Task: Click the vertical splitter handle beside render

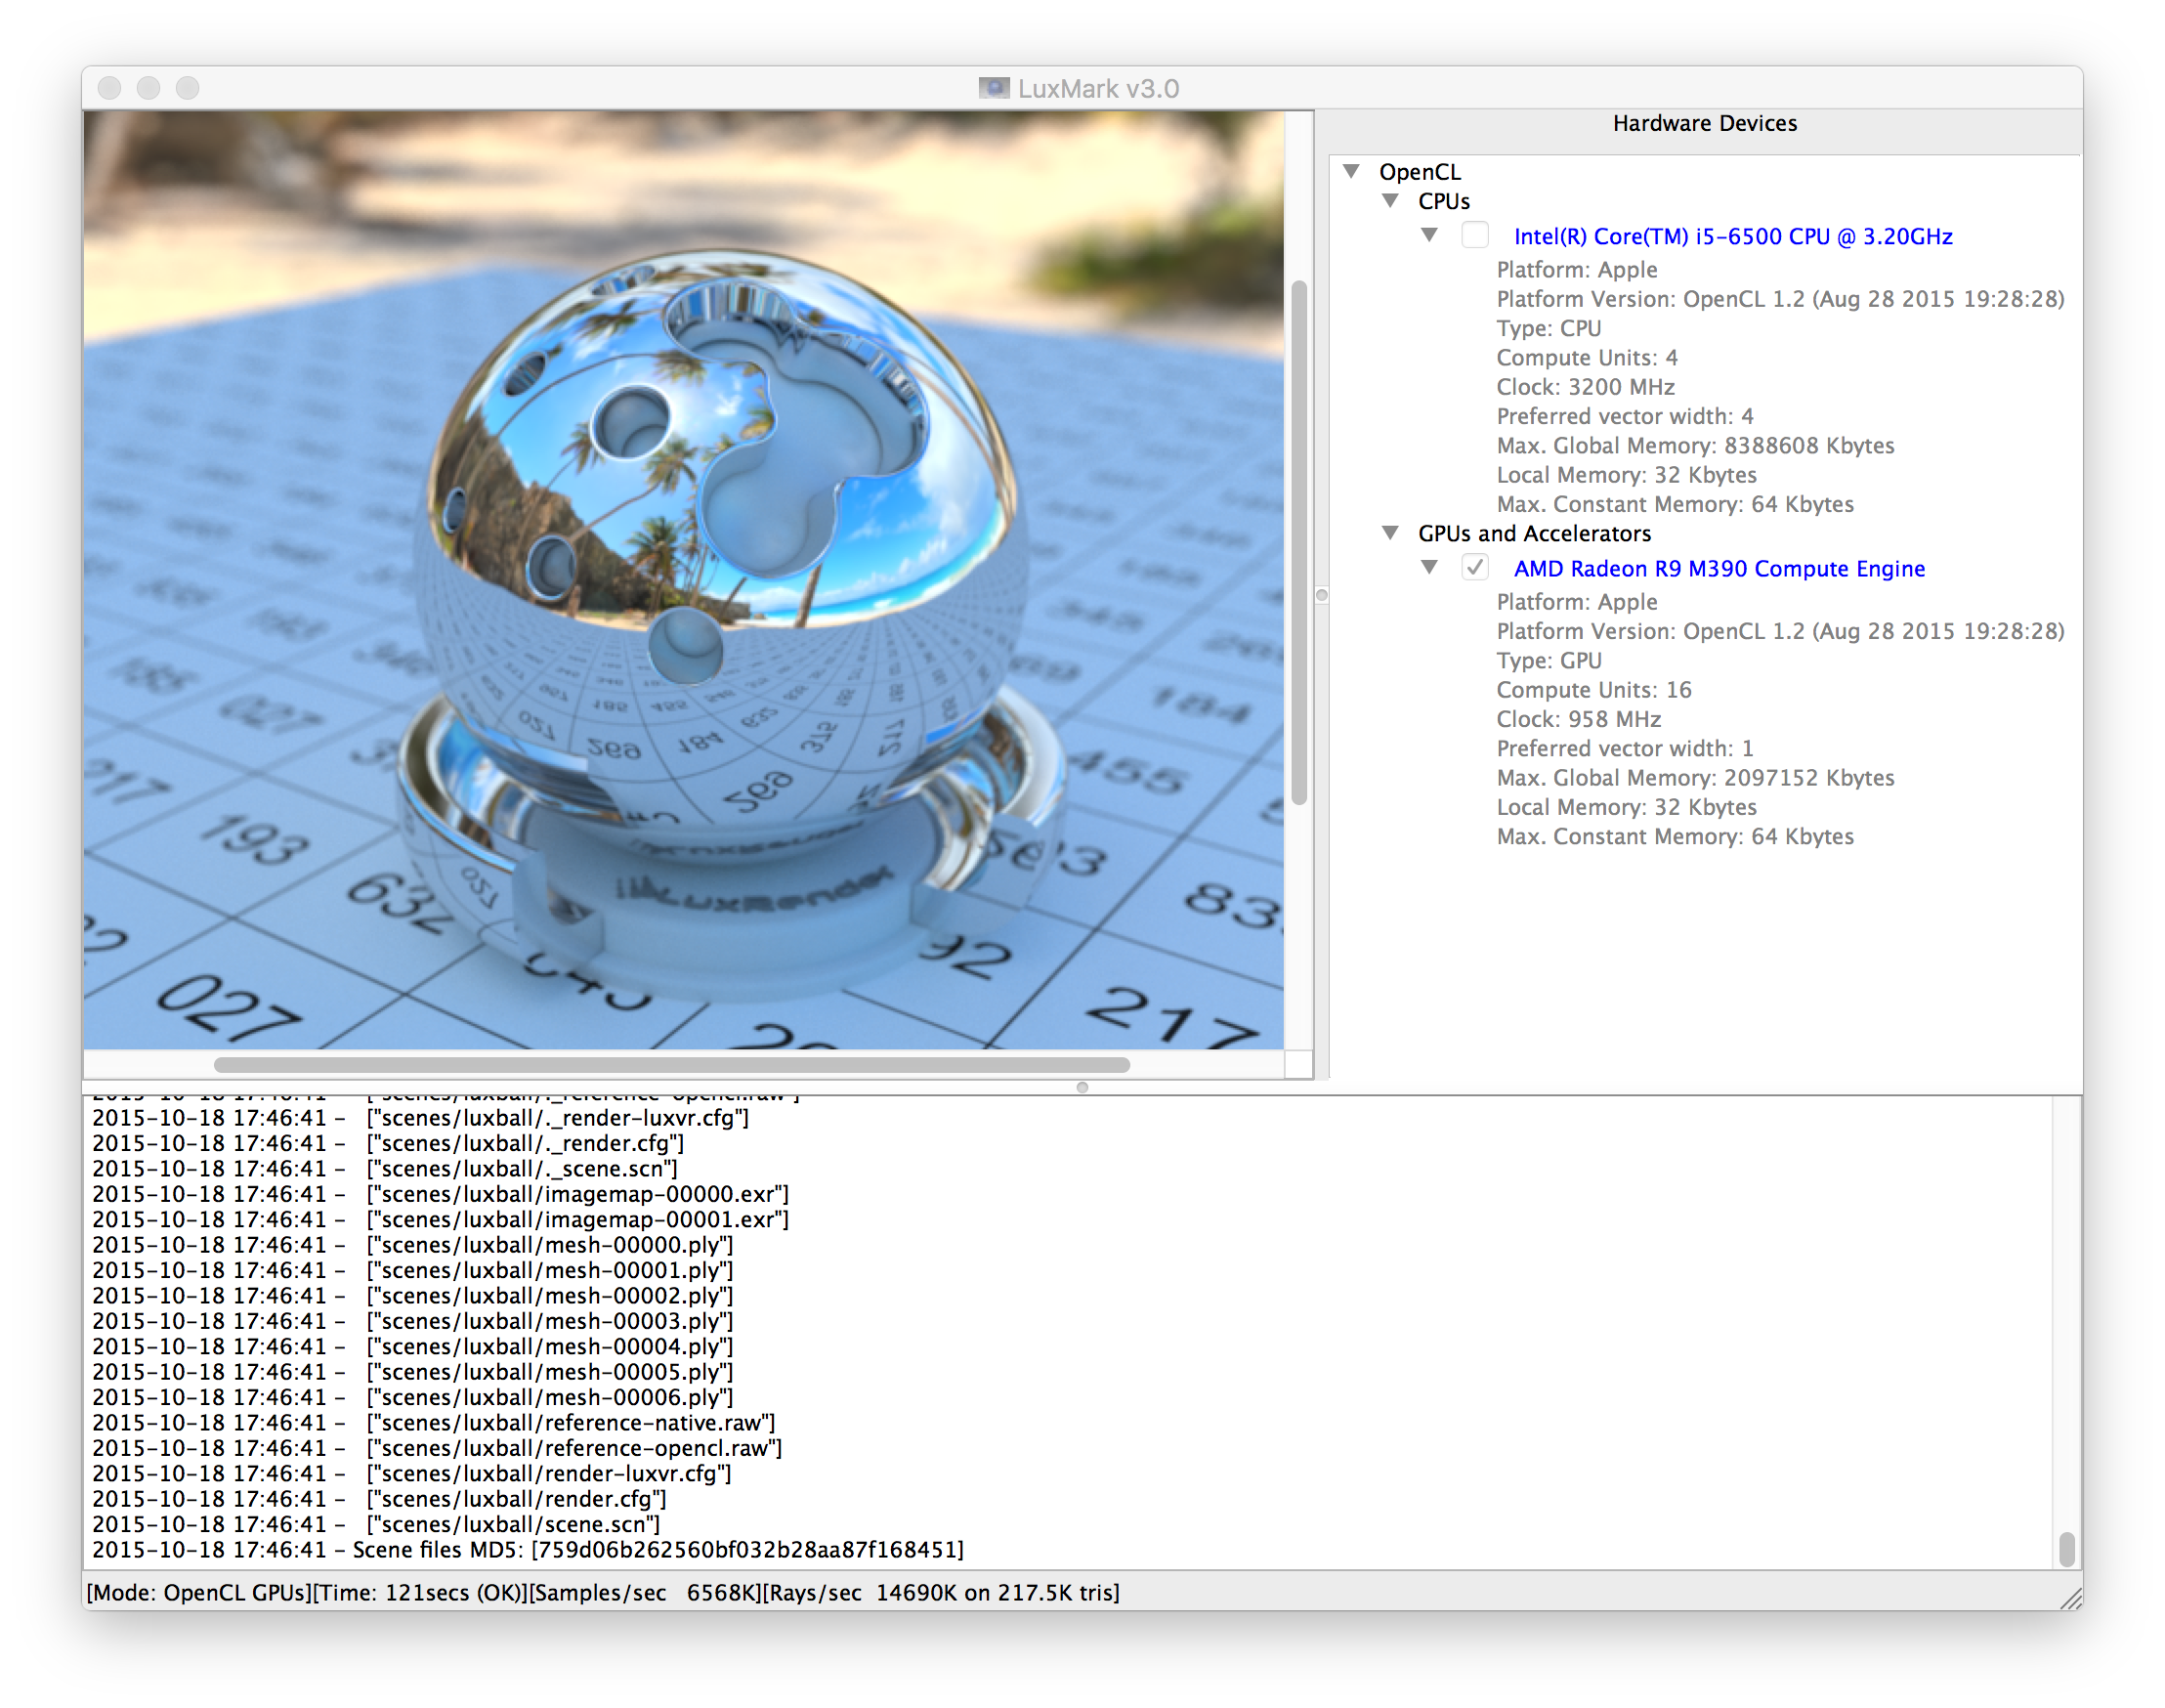Action: (1321, 595)
